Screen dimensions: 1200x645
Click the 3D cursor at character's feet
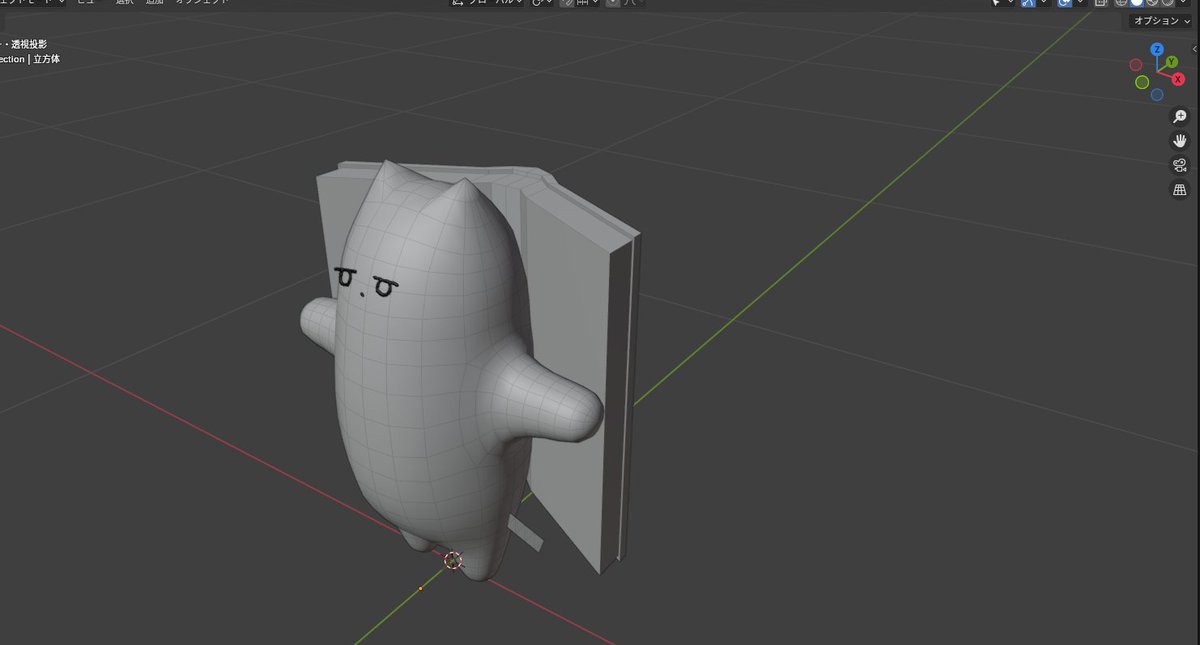453,561
